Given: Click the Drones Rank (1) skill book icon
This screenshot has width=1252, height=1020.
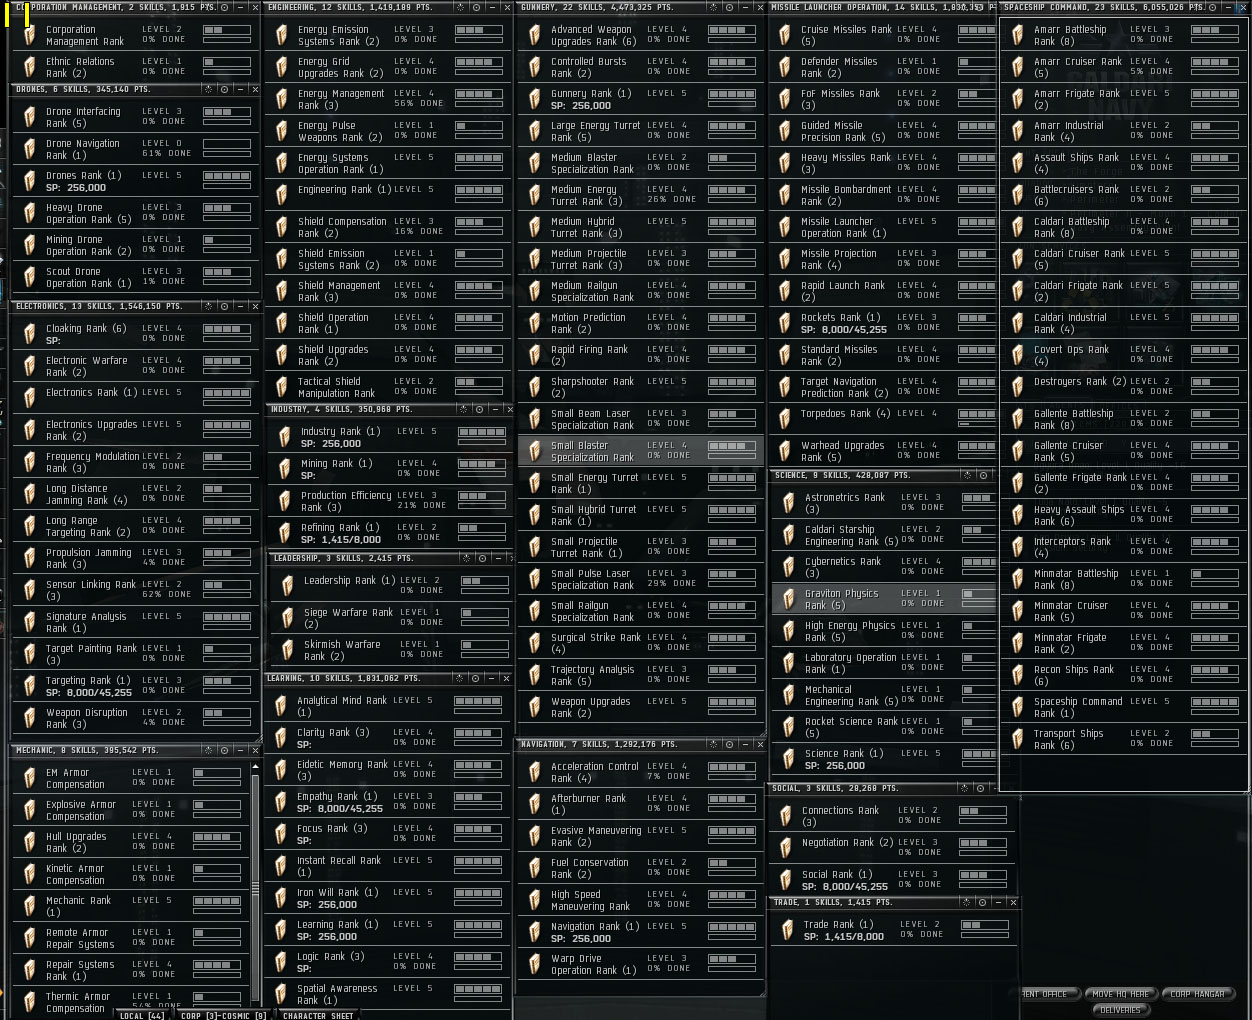Looking at the screenshot, I should [x=30, y=182].
